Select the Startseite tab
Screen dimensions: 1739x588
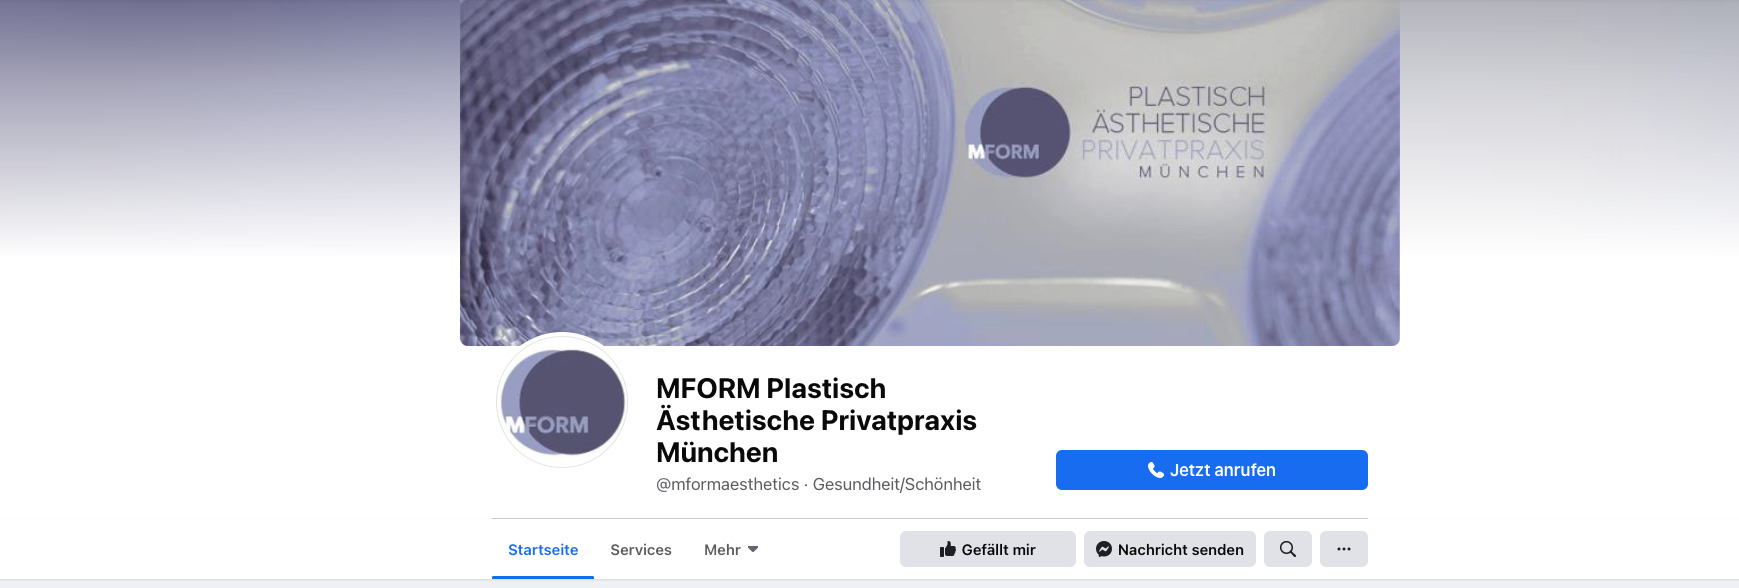coord(543,549)
